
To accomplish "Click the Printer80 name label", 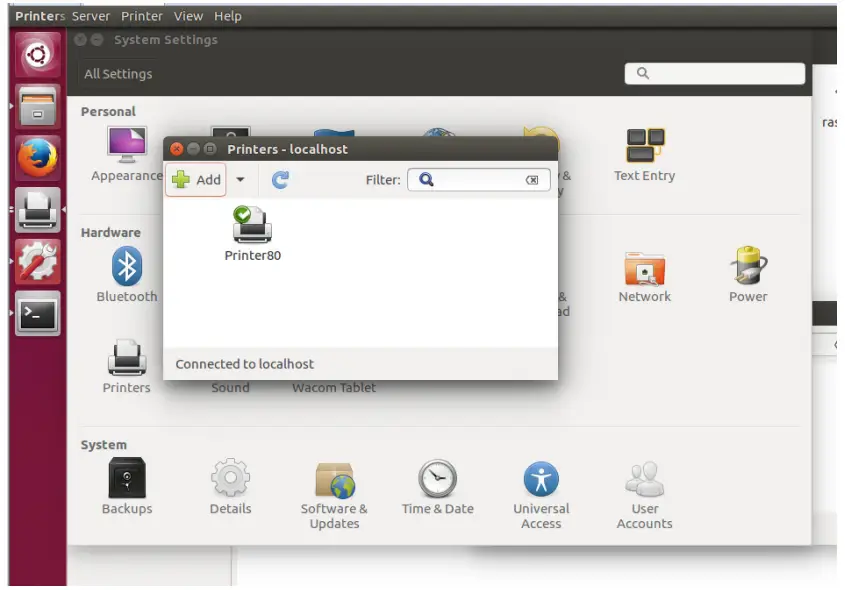I will (x=252, y=255).
